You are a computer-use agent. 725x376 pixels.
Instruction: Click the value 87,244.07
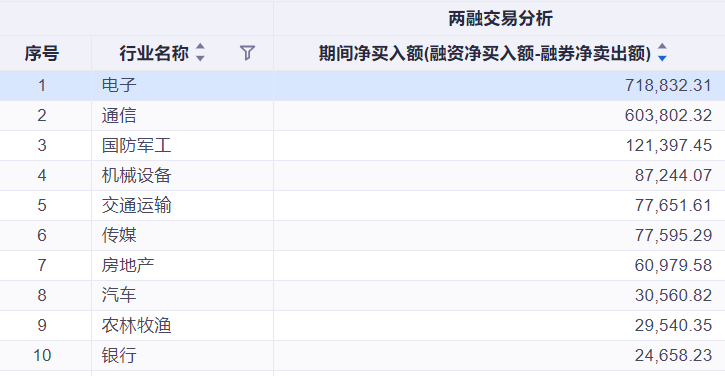[x=673, y=175]
